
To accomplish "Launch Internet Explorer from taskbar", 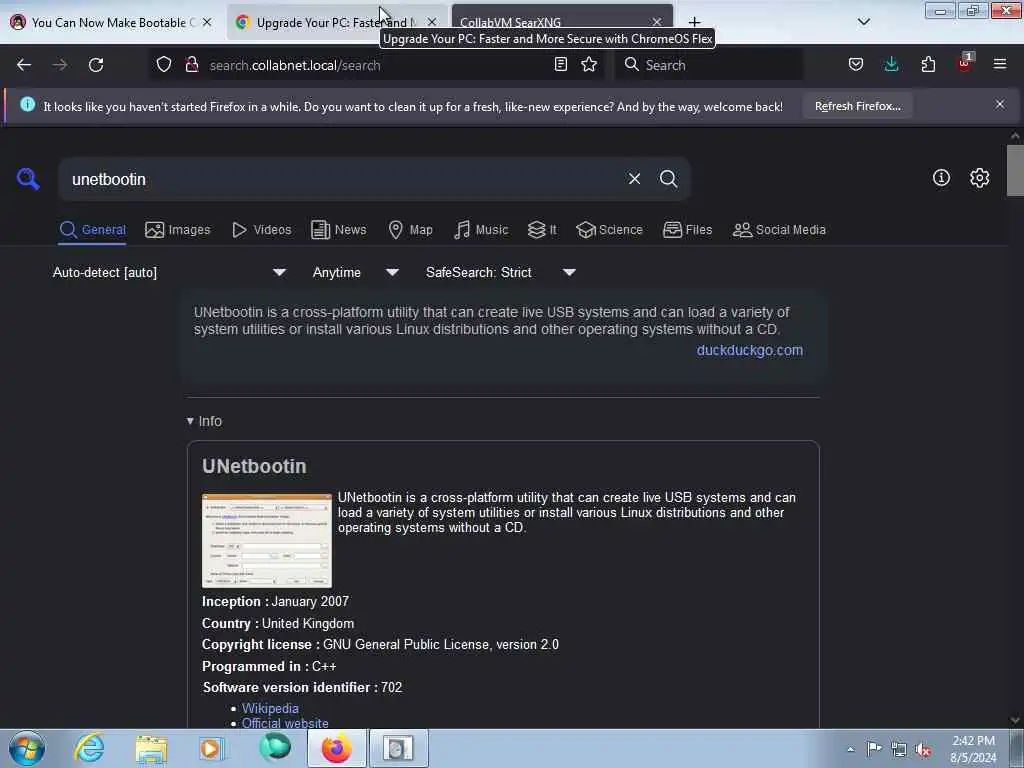I will pos(89,748).
